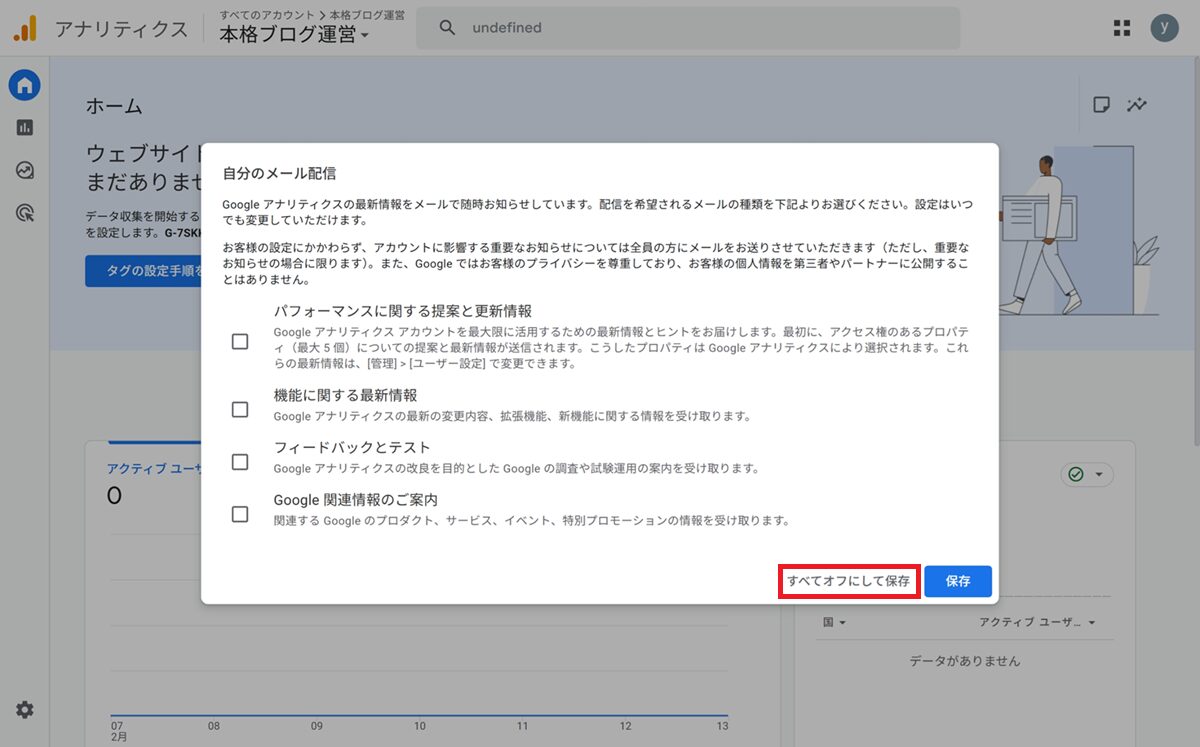Open the Advertising icon in sidebar
The image size is (1200, 747).
25,212
